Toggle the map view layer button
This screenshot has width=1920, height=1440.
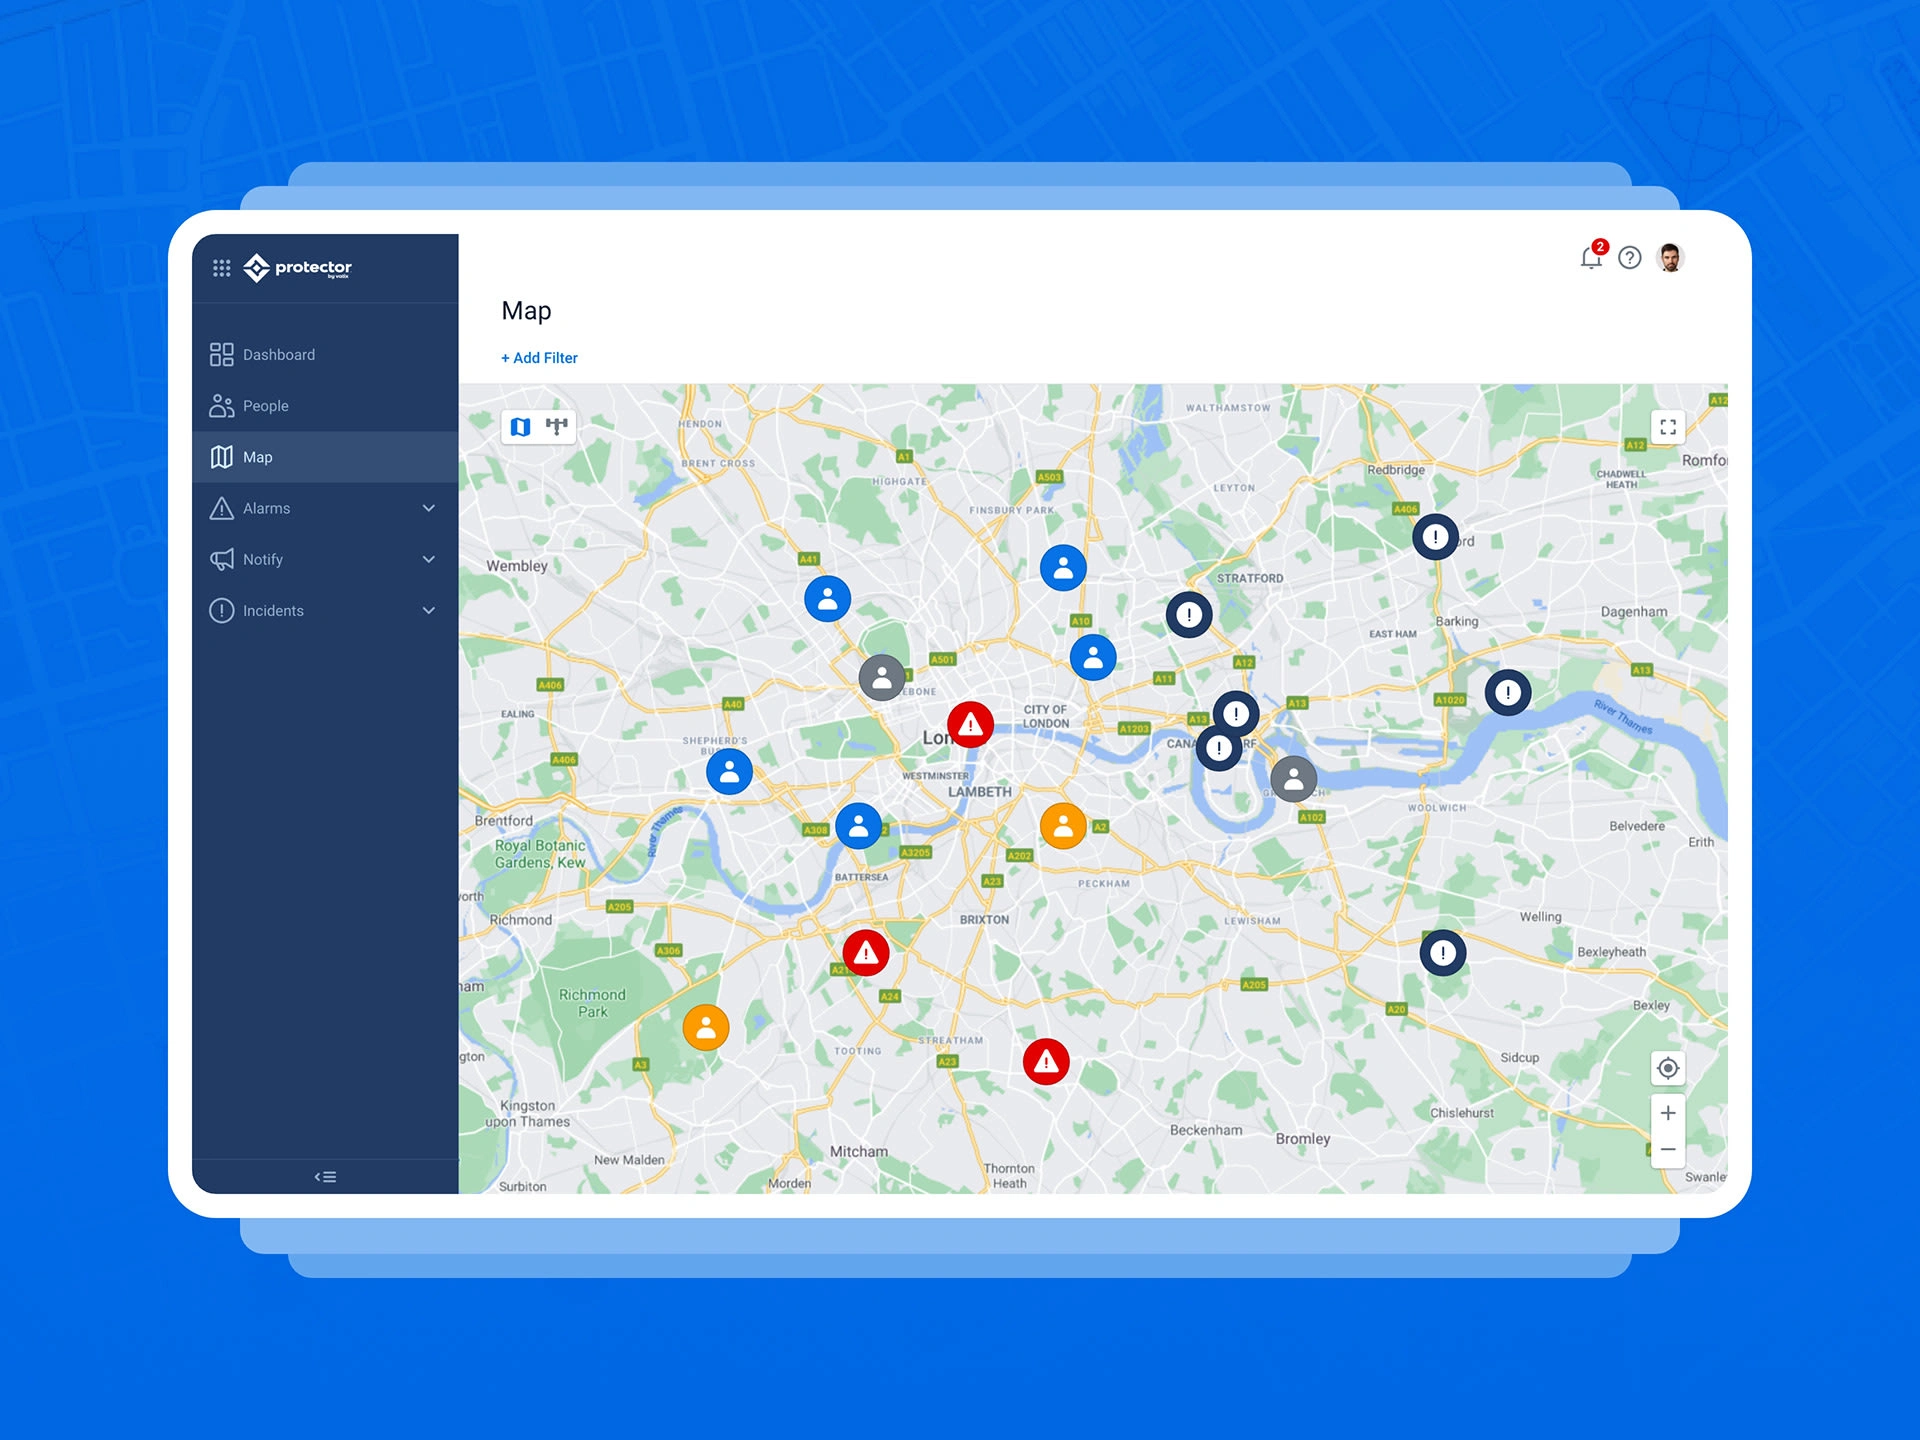[x=521, y=428]
